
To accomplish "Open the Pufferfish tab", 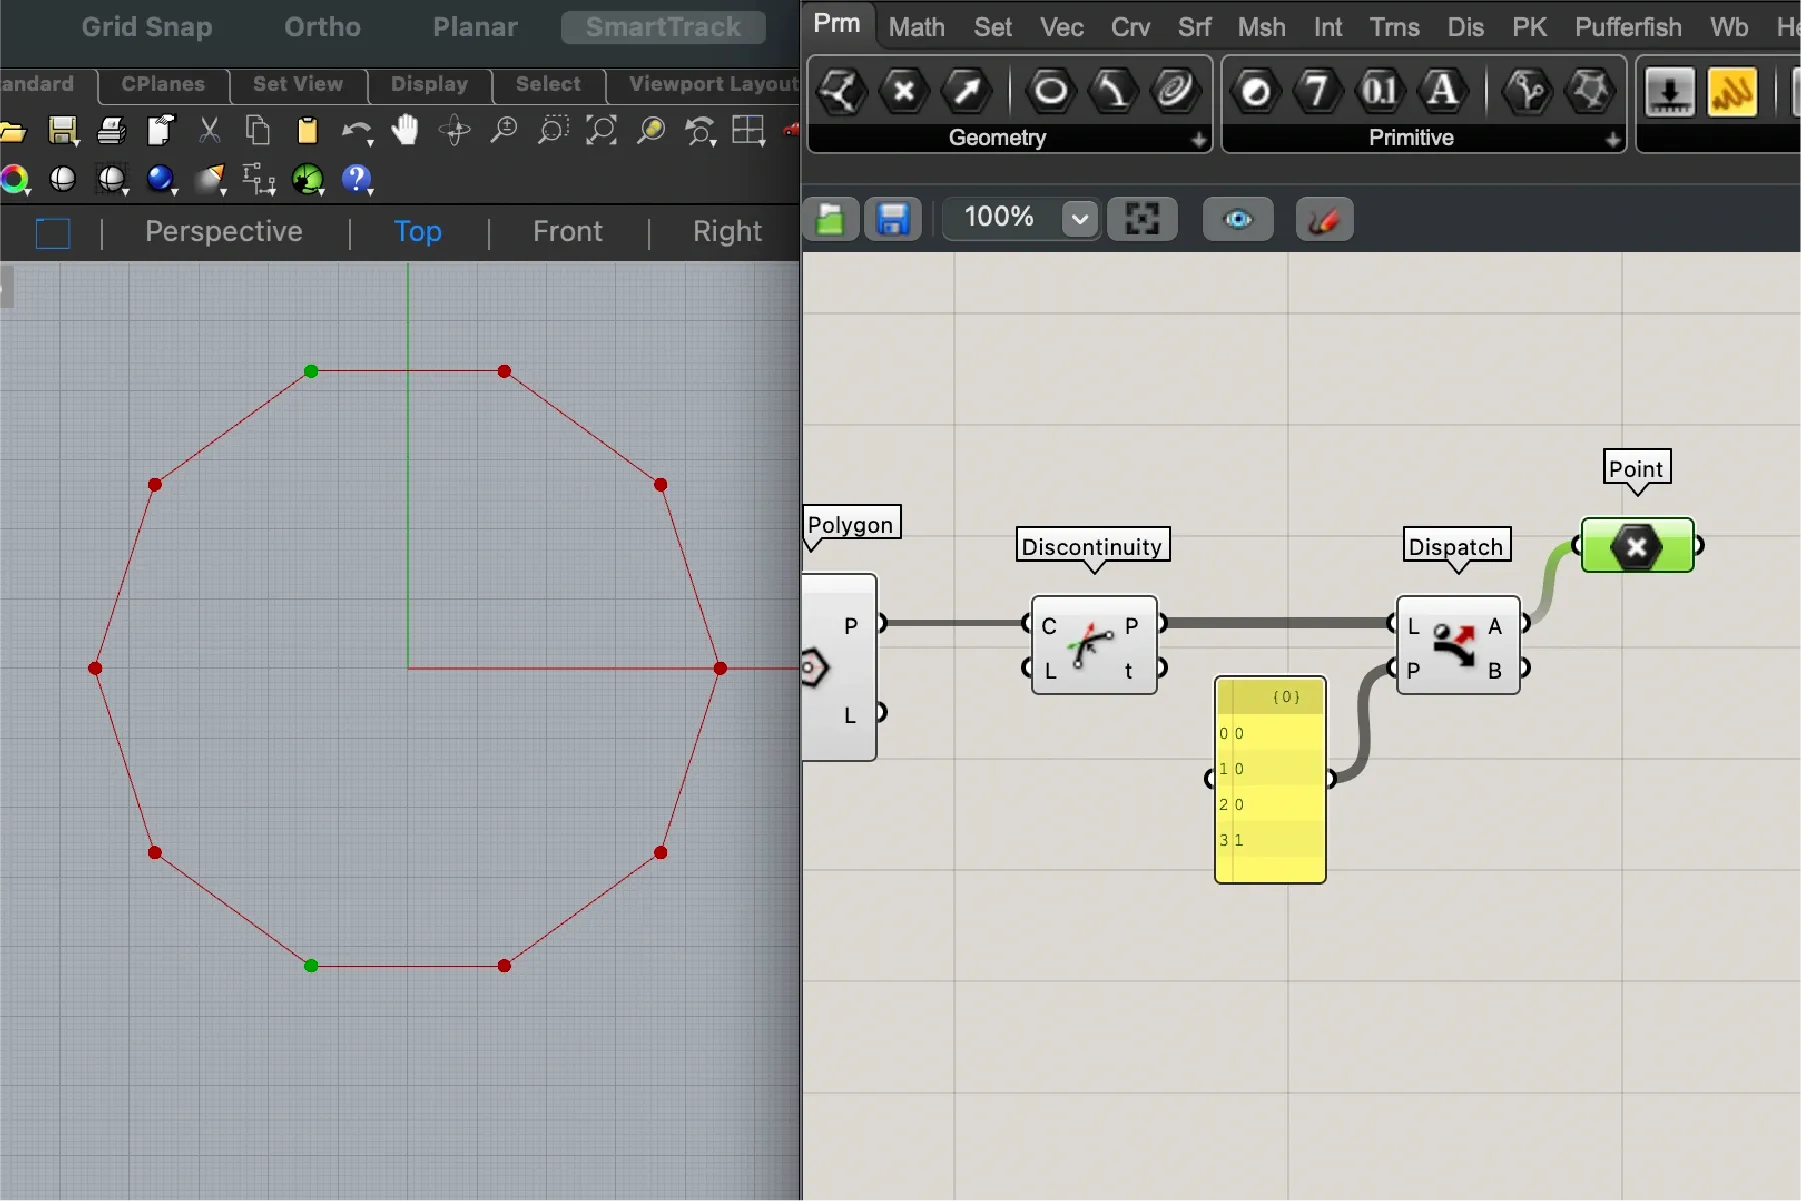I will (x=1626, y=27).
